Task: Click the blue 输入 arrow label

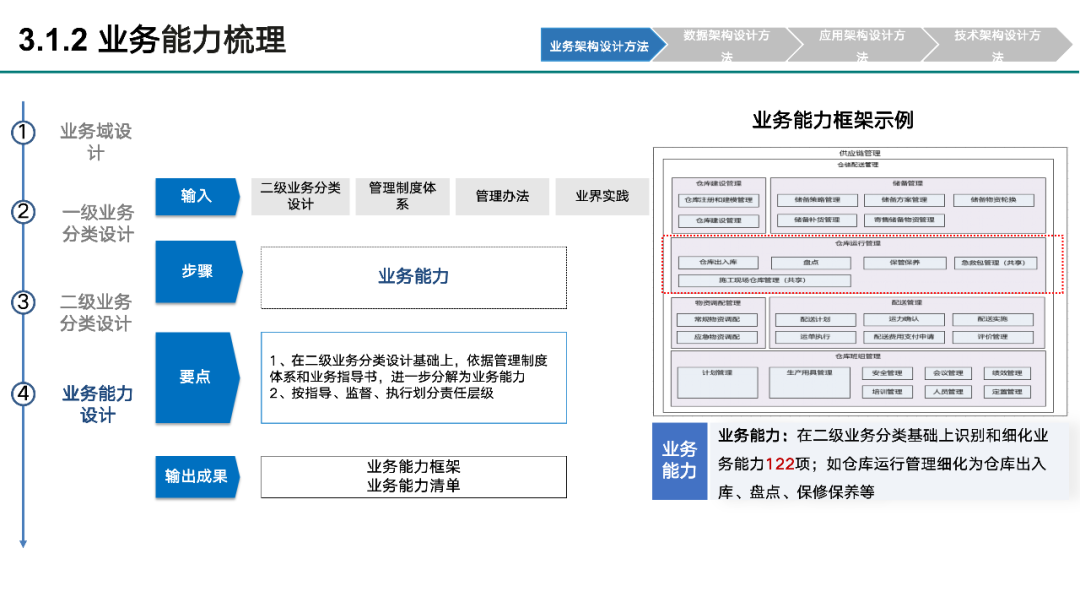Action: tap(197, 196)
